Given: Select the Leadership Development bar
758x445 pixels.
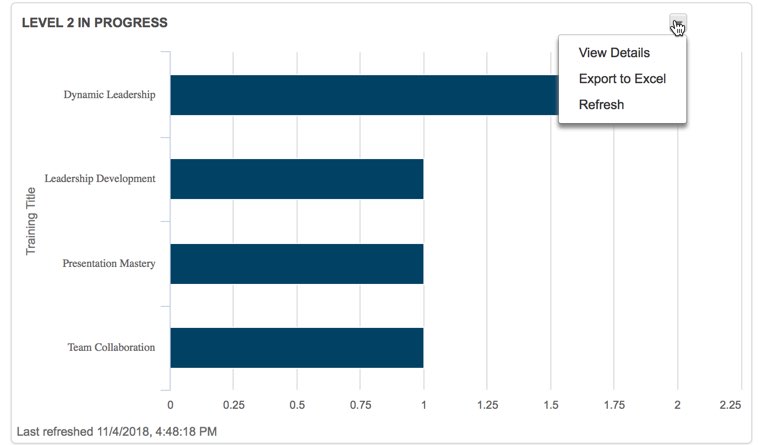Looking at the screenshot, I should (297, 179).
